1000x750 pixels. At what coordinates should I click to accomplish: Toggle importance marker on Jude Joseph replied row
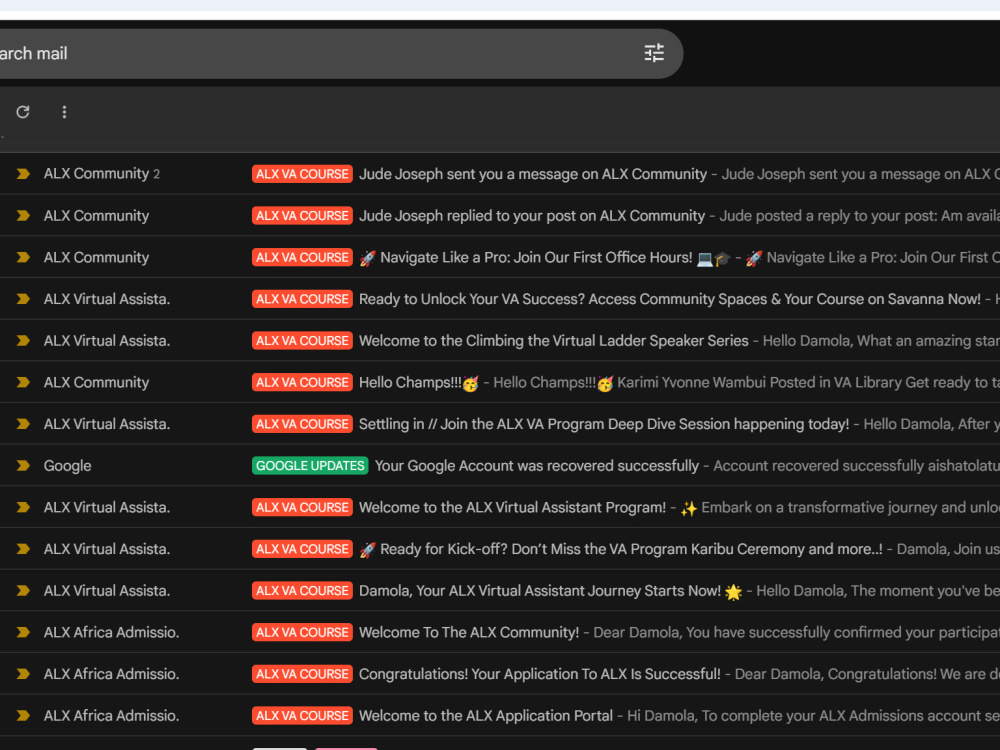pos(24,216)
